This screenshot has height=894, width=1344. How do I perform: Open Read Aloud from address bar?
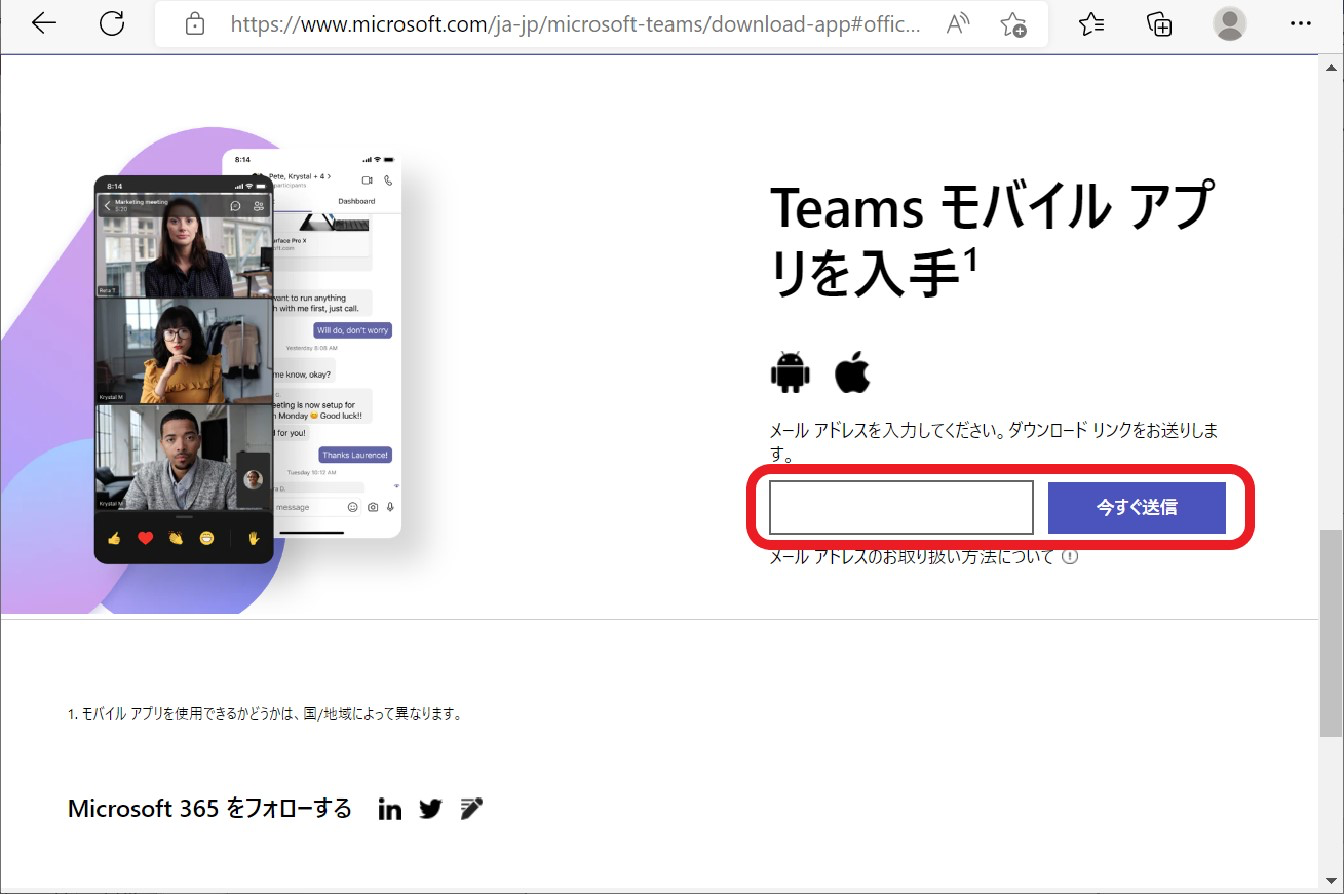click(957, 25)
